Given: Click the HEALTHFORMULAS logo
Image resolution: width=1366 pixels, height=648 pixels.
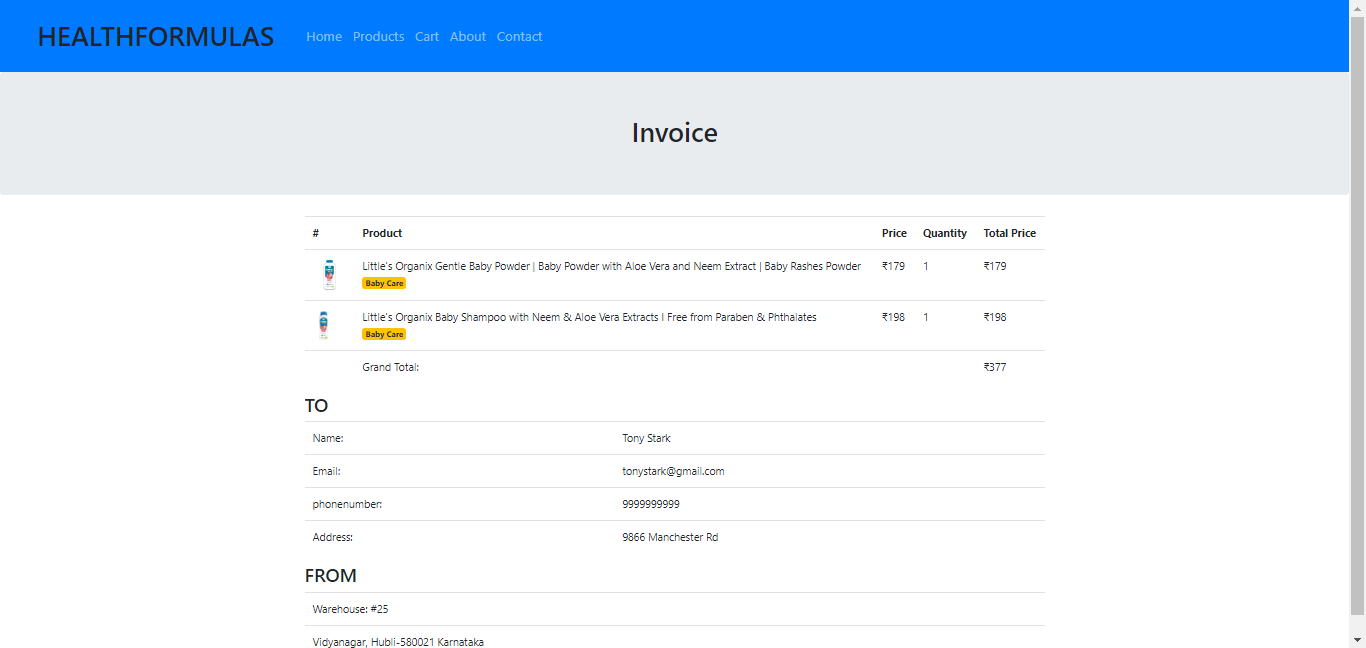Looking at the screenshot, I should (x=156, y=36).
